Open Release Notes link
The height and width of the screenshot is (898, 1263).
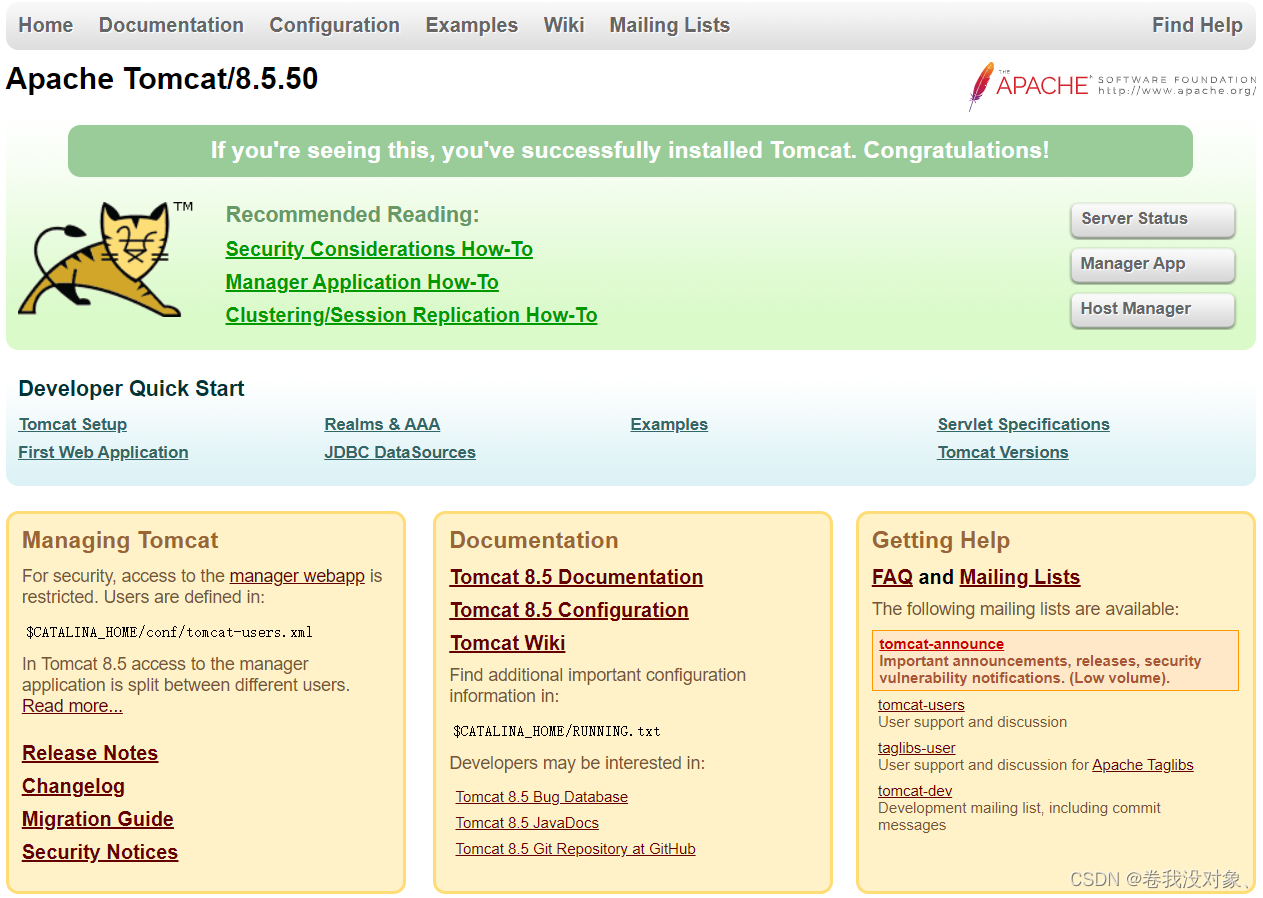coord(90,753)
